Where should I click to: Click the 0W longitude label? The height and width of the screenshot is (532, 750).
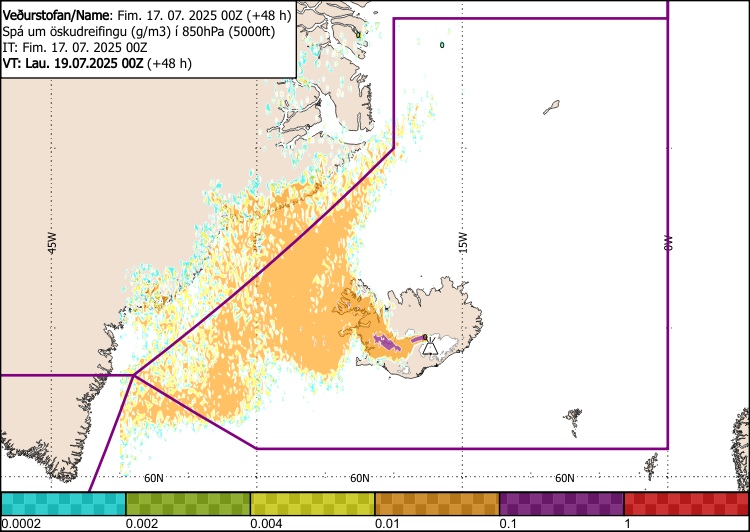coord(668,243)
